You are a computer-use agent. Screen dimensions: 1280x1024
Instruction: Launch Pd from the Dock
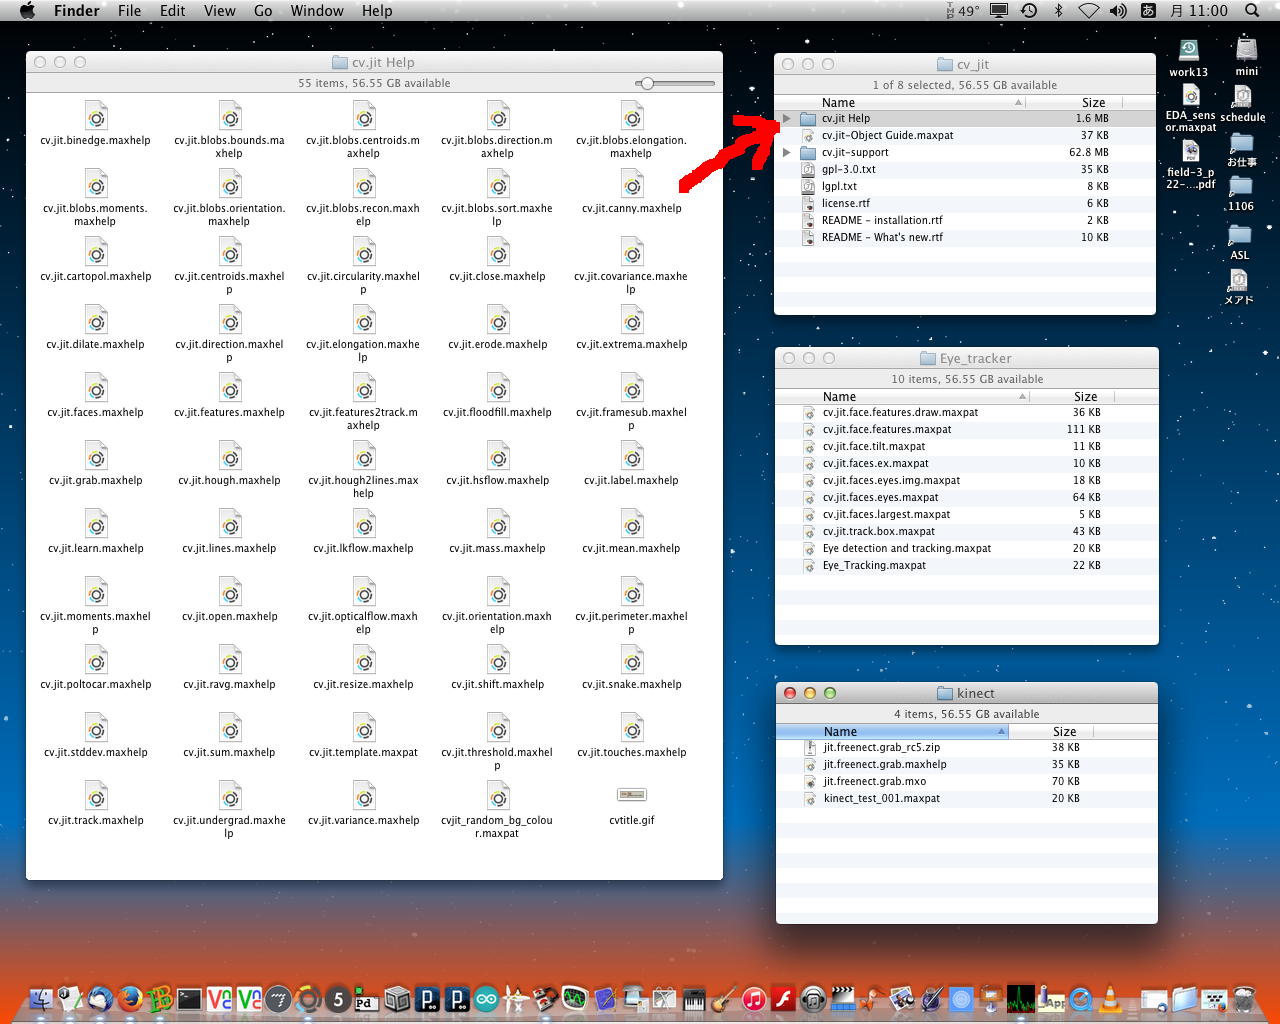pyautogui.click(x=366, y=998)
